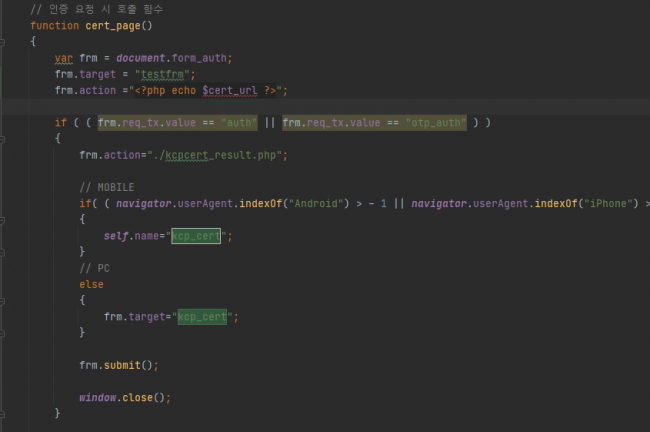Click the number 1 after Android check

[x=383, y=204]
